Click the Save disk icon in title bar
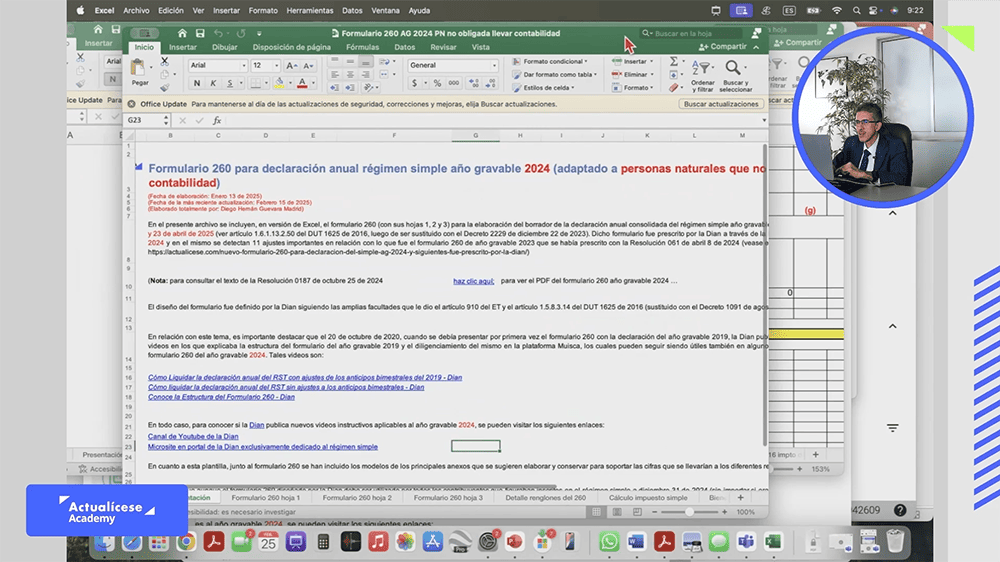Image resolution: width=1000 pixels, height=562 pixels. 200,33
